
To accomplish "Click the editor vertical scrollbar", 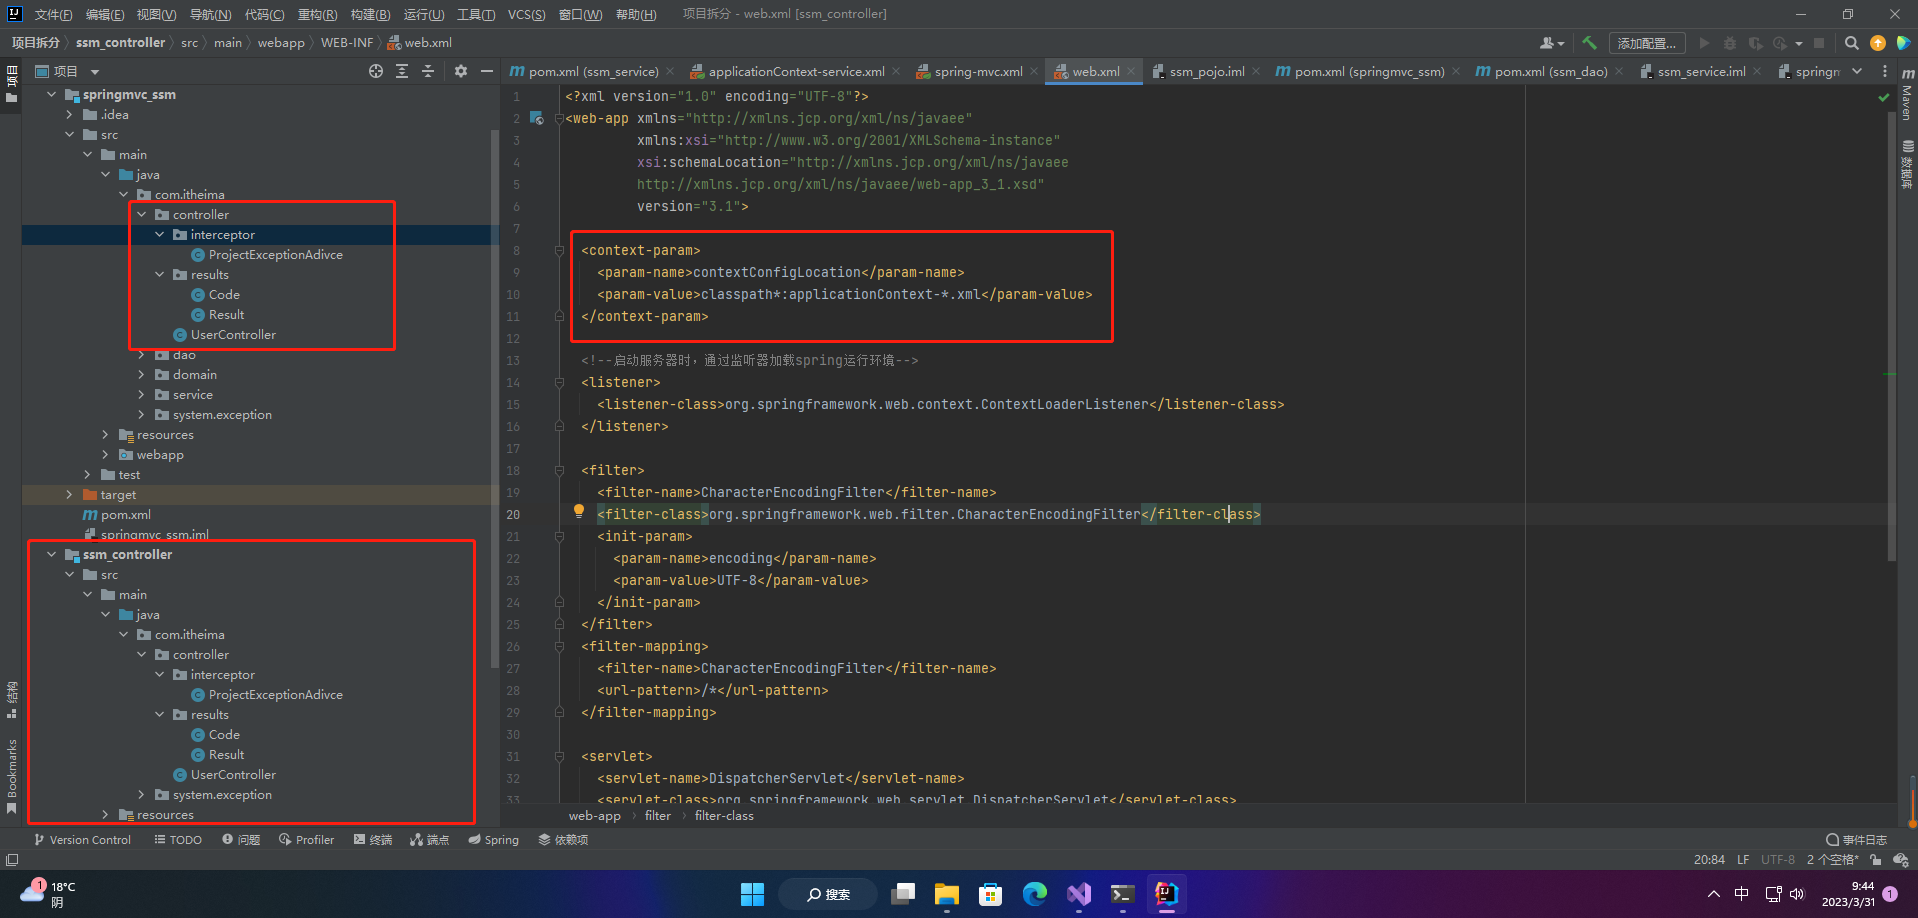I will point(1891,335).
